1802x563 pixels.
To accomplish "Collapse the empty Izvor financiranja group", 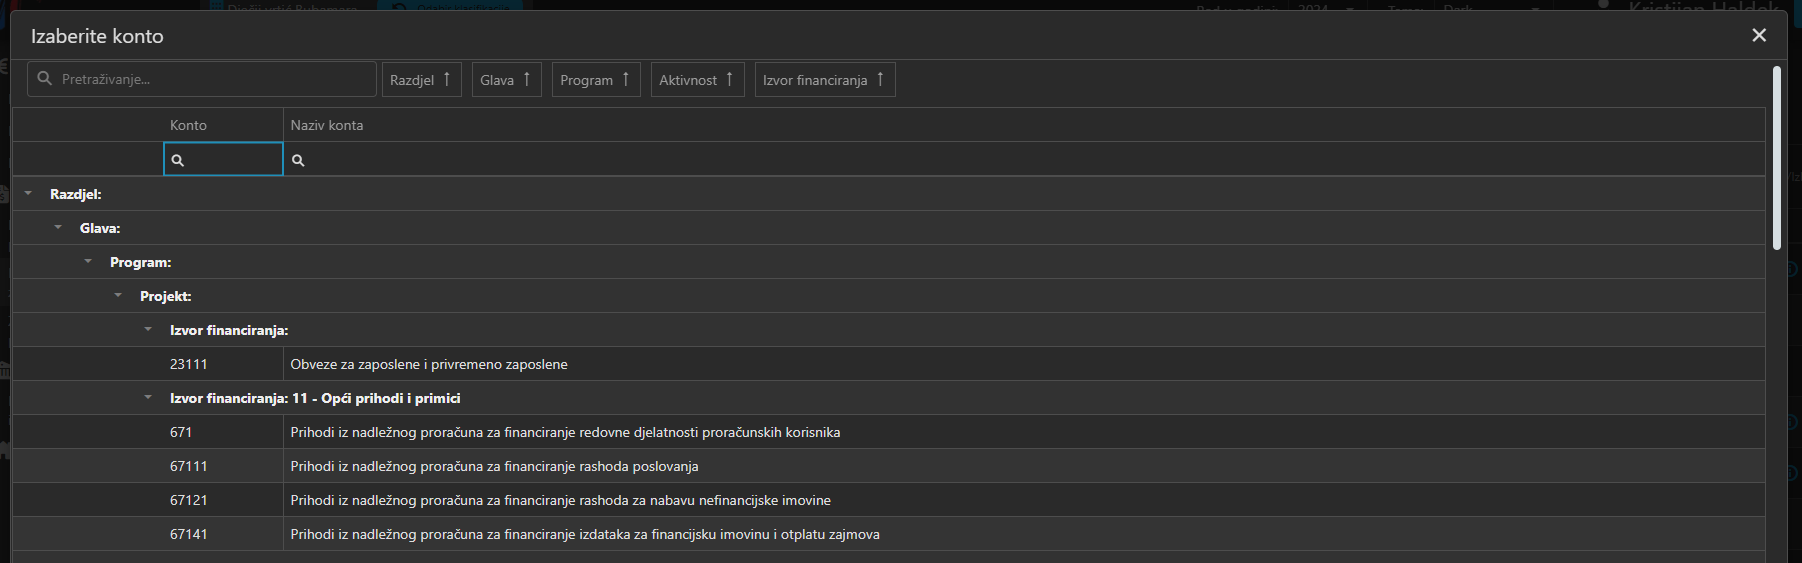I will click(148, 330).
